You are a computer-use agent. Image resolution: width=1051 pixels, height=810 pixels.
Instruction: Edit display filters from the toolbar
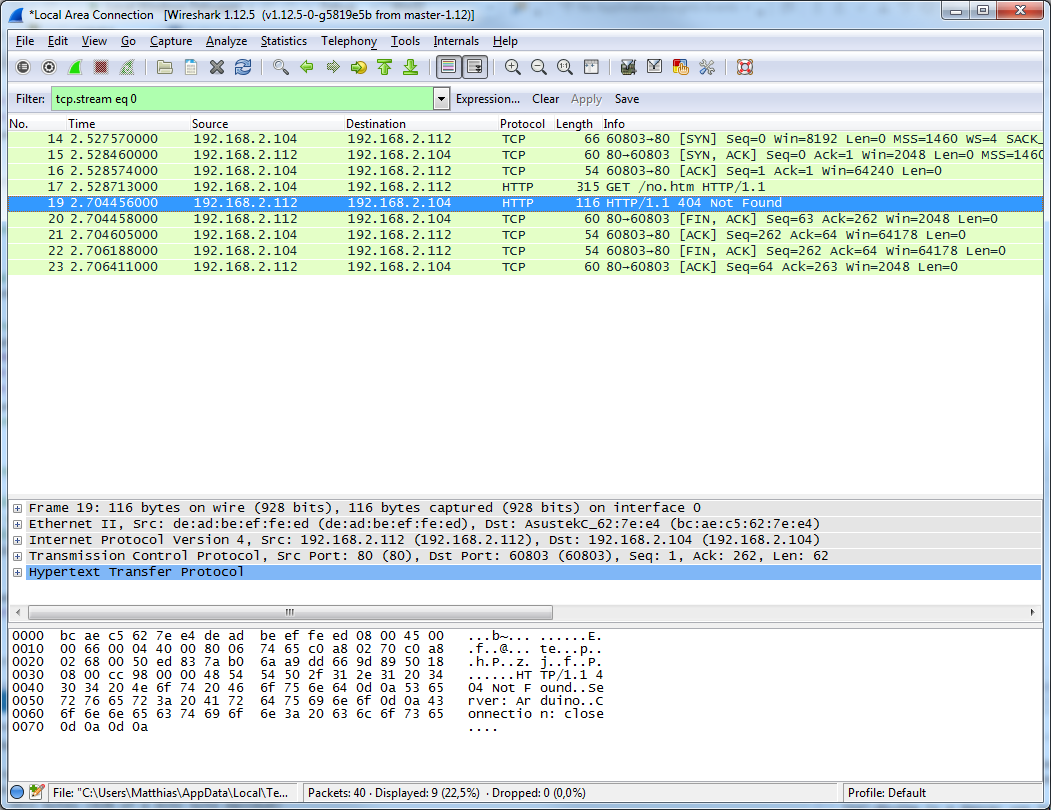(x=655, y=67)
